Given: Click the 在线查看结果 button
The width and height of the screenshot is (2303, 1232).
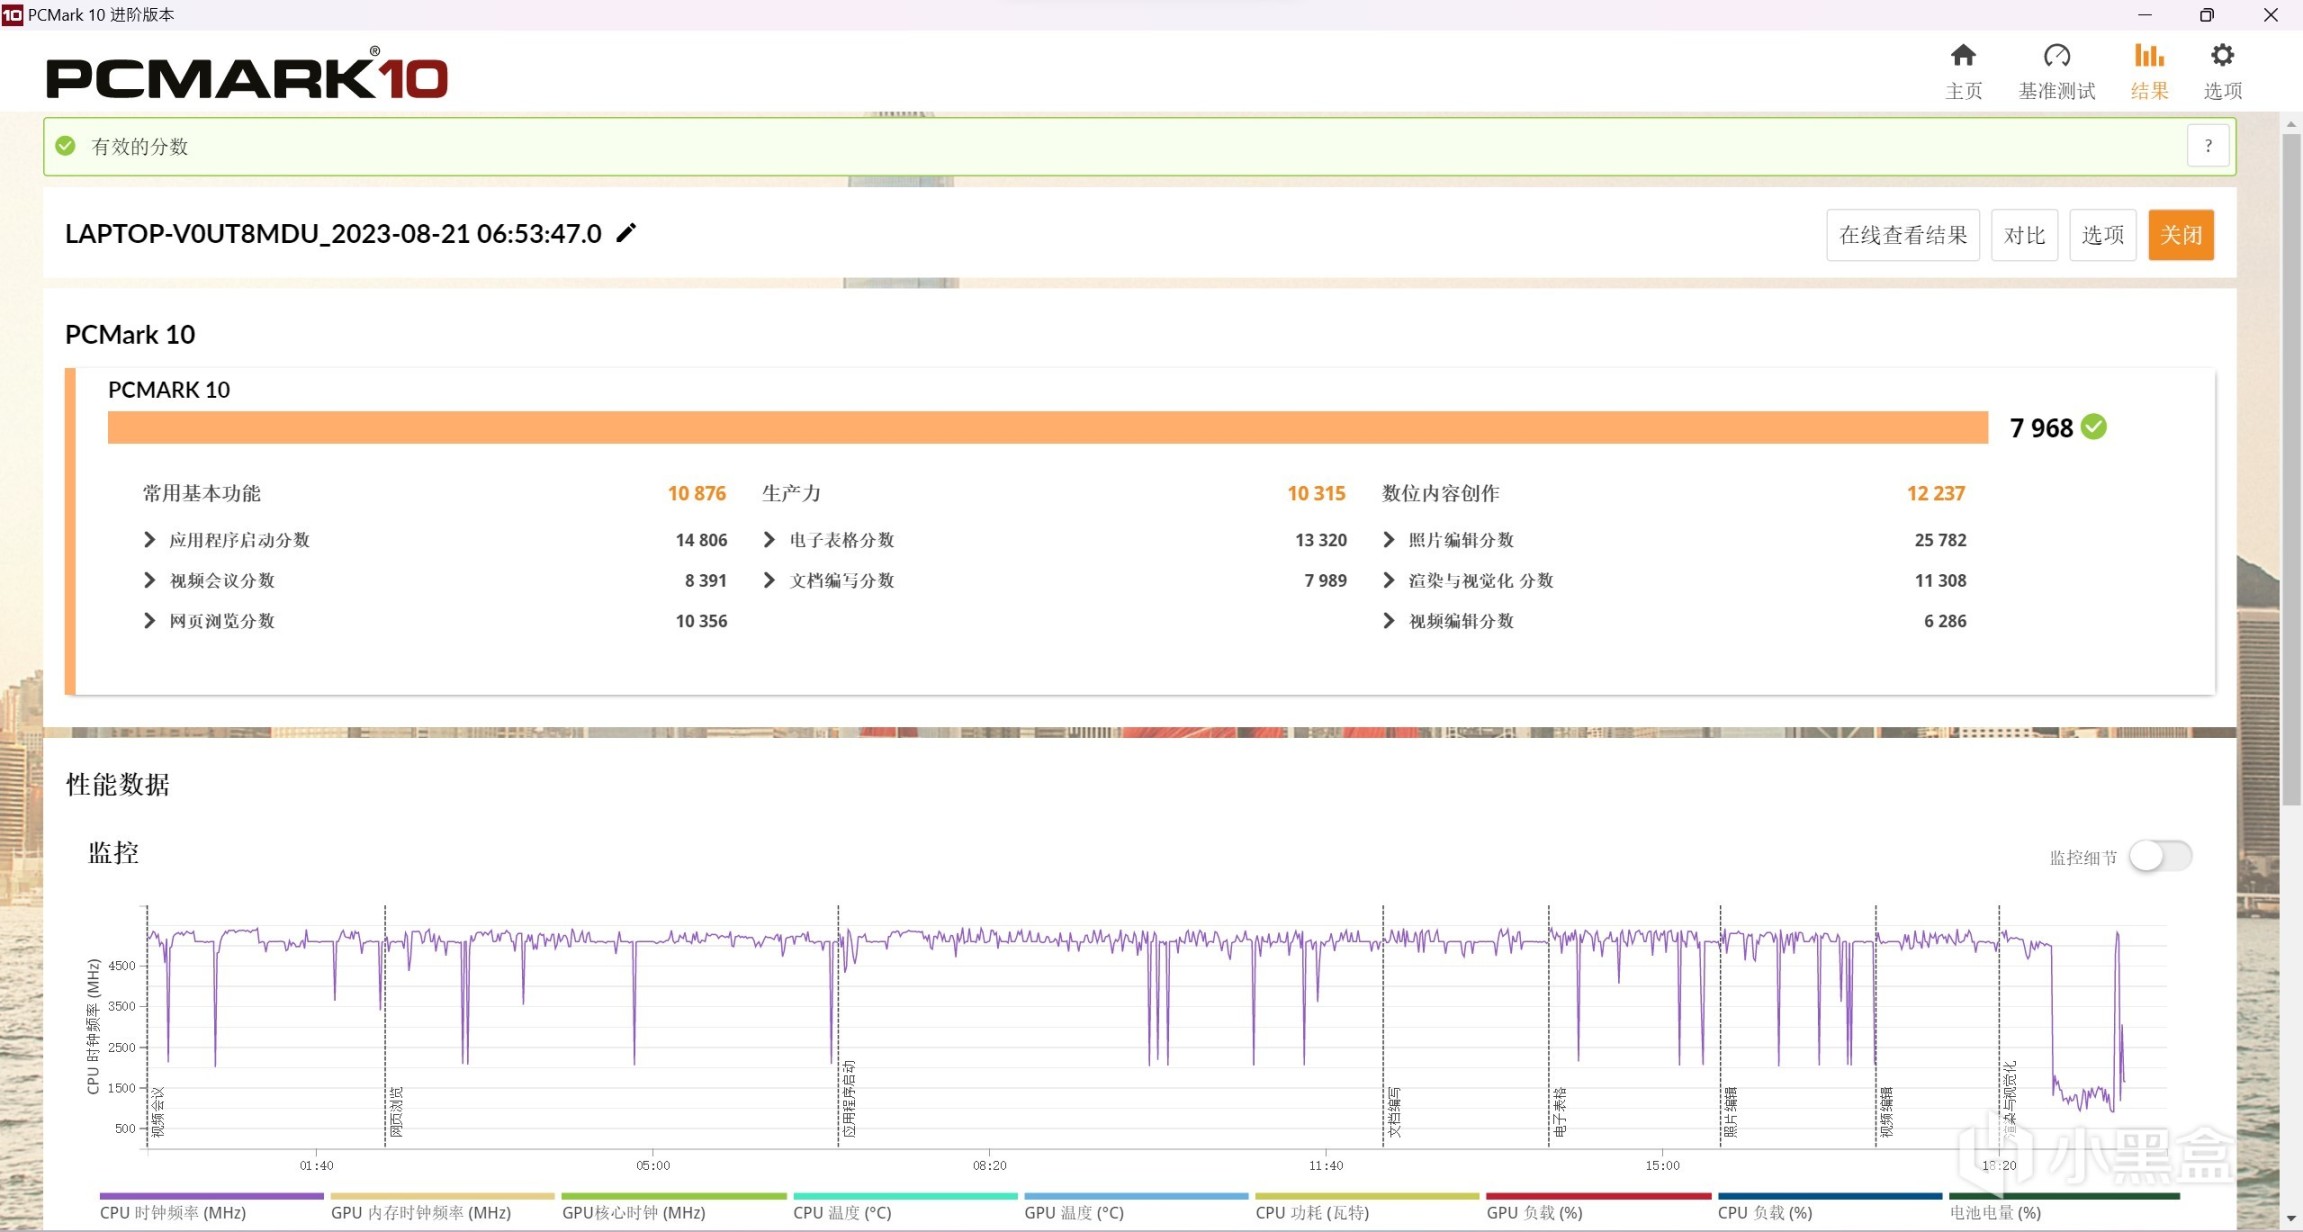Looking at the screenshot, I should tap(1902, 235).
